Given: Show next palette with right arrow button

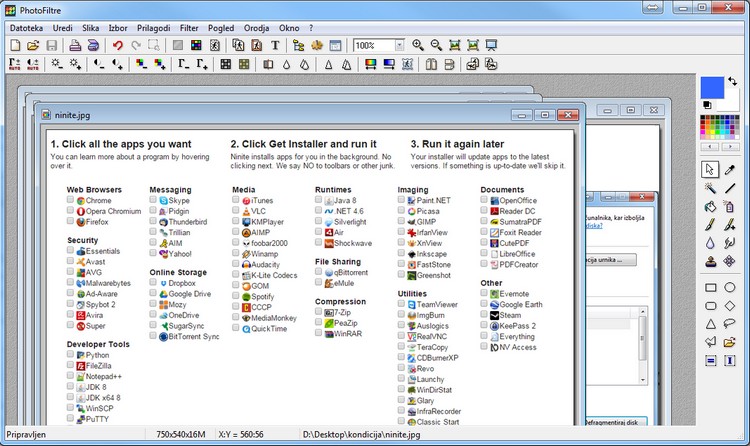Looking at the screenshot, I should pos(730,146).
